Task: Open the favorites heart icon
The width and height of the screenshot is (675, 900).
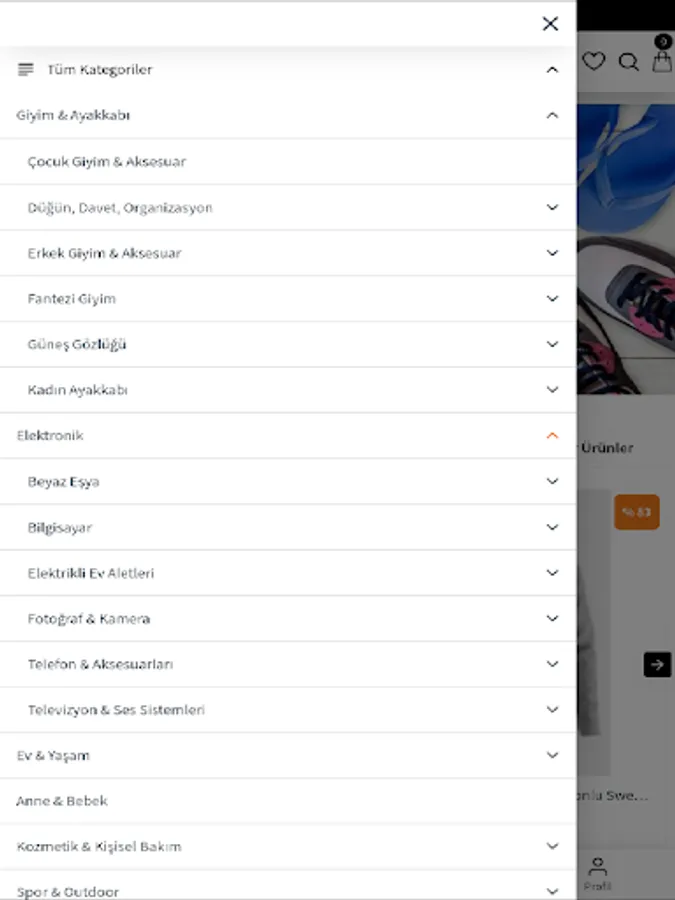Action: (593, 61)
